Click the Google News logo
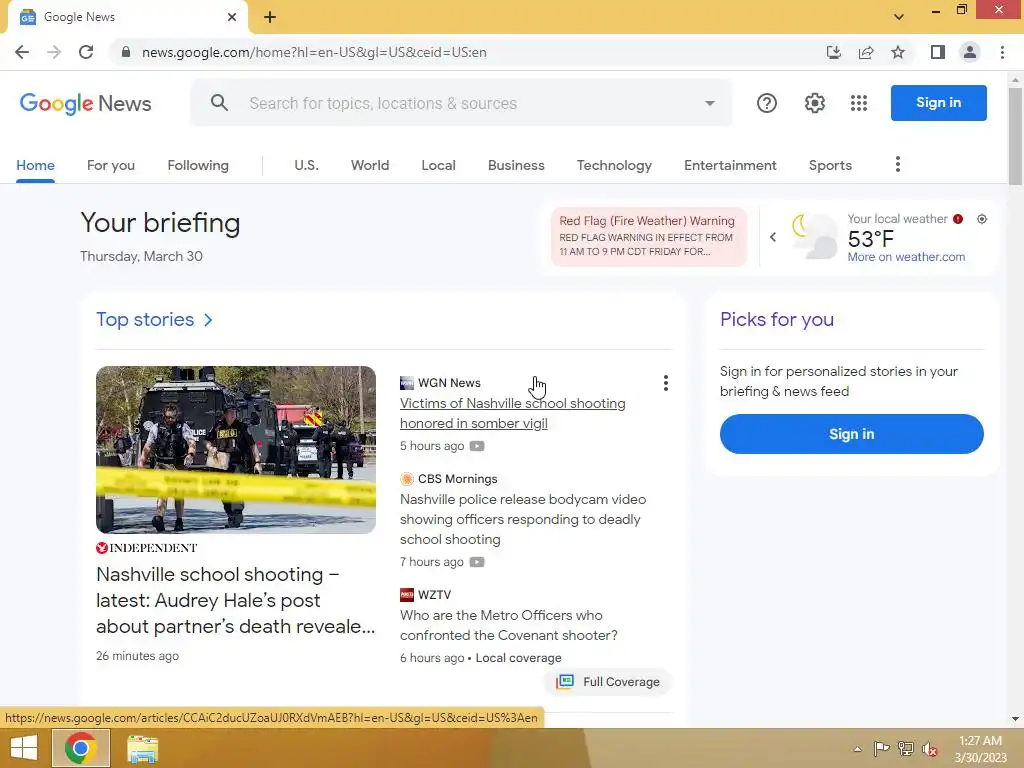The width and height of the screenshot is (1024, 768). tap(86, 103)
